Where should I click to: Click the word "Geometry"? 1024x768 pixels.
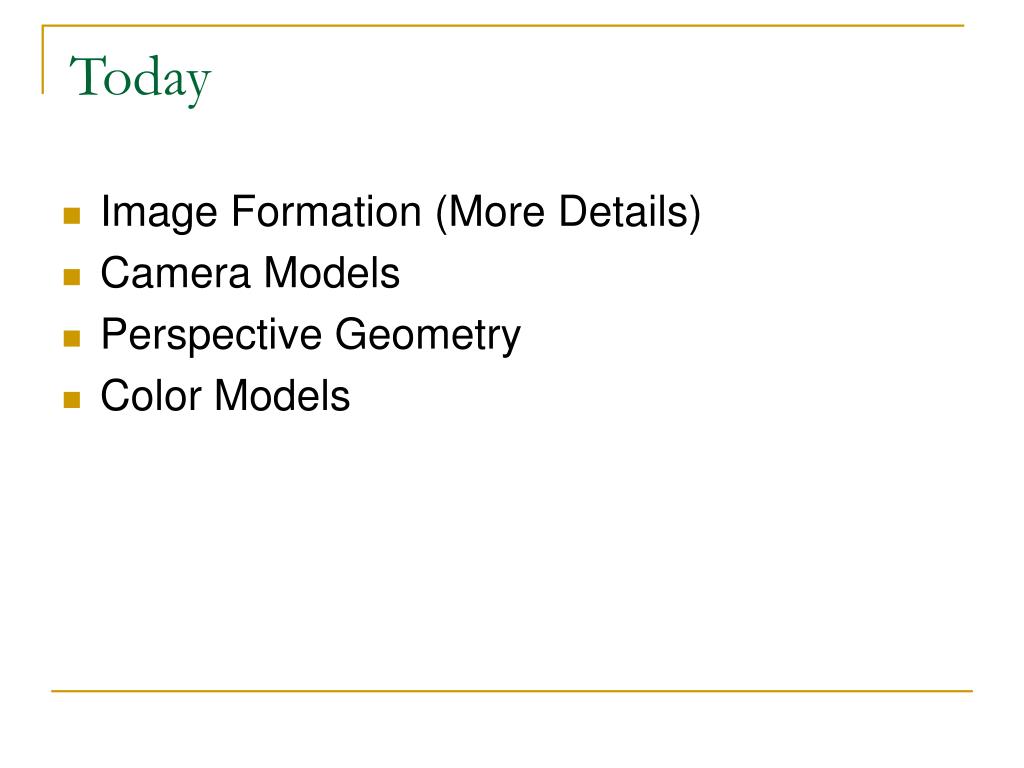click(428, 337)
